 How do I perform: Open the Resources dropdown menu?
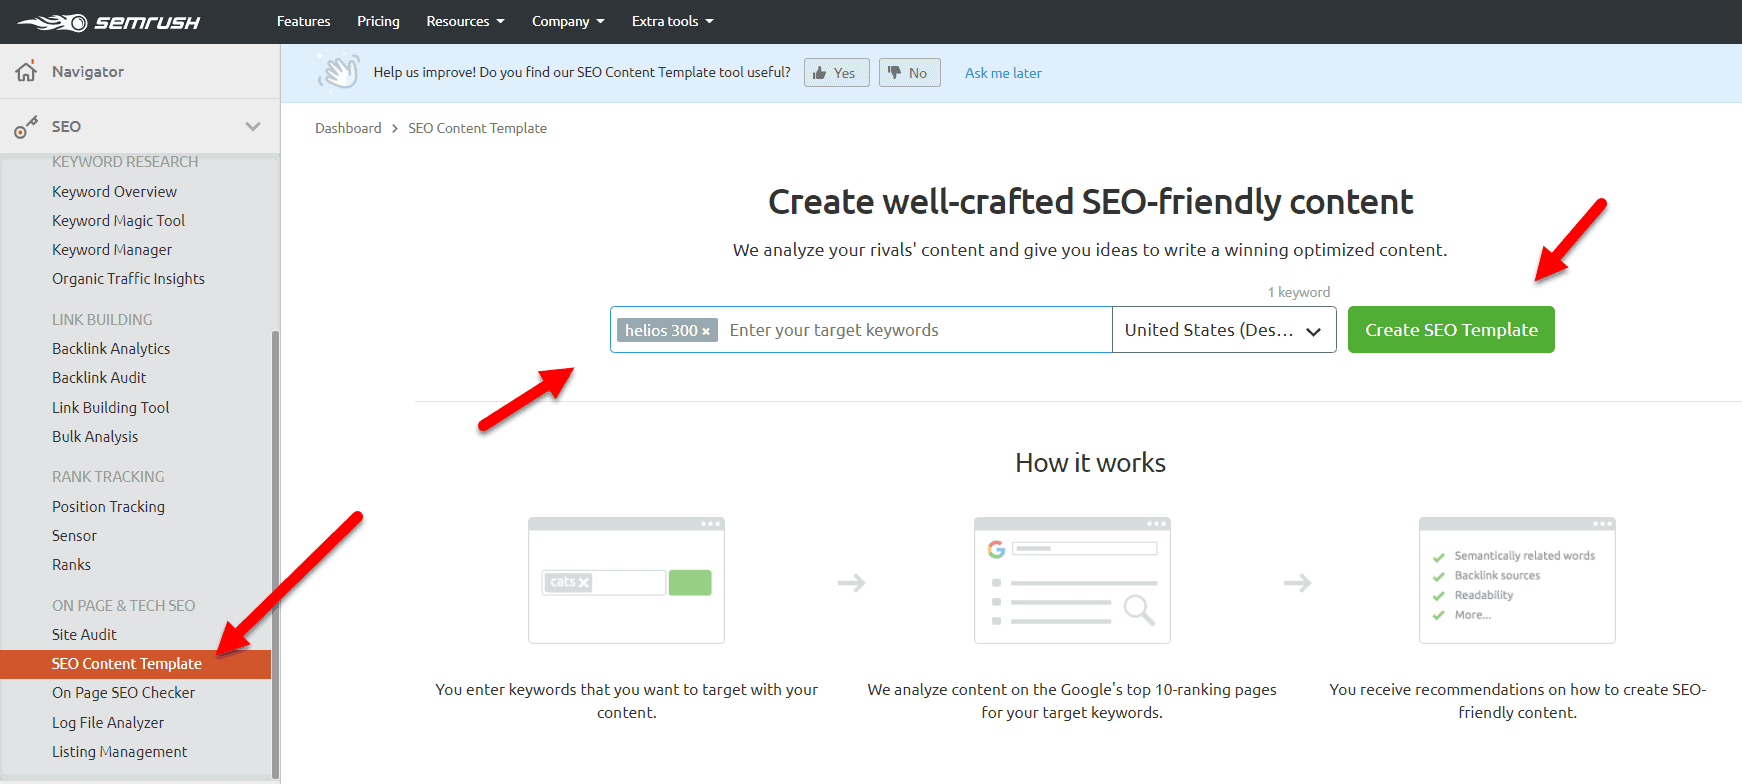tap(465, 21)
